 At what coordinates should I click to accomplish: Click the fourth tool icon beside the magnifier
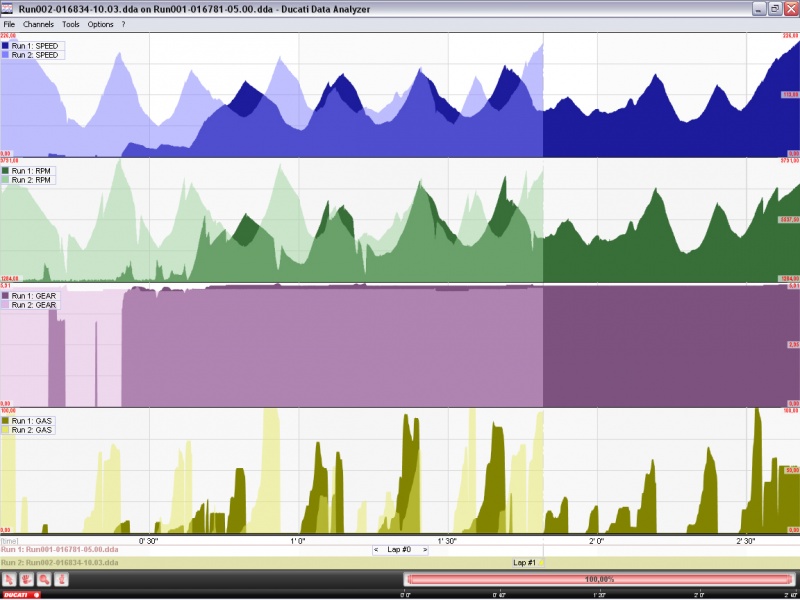61,579
